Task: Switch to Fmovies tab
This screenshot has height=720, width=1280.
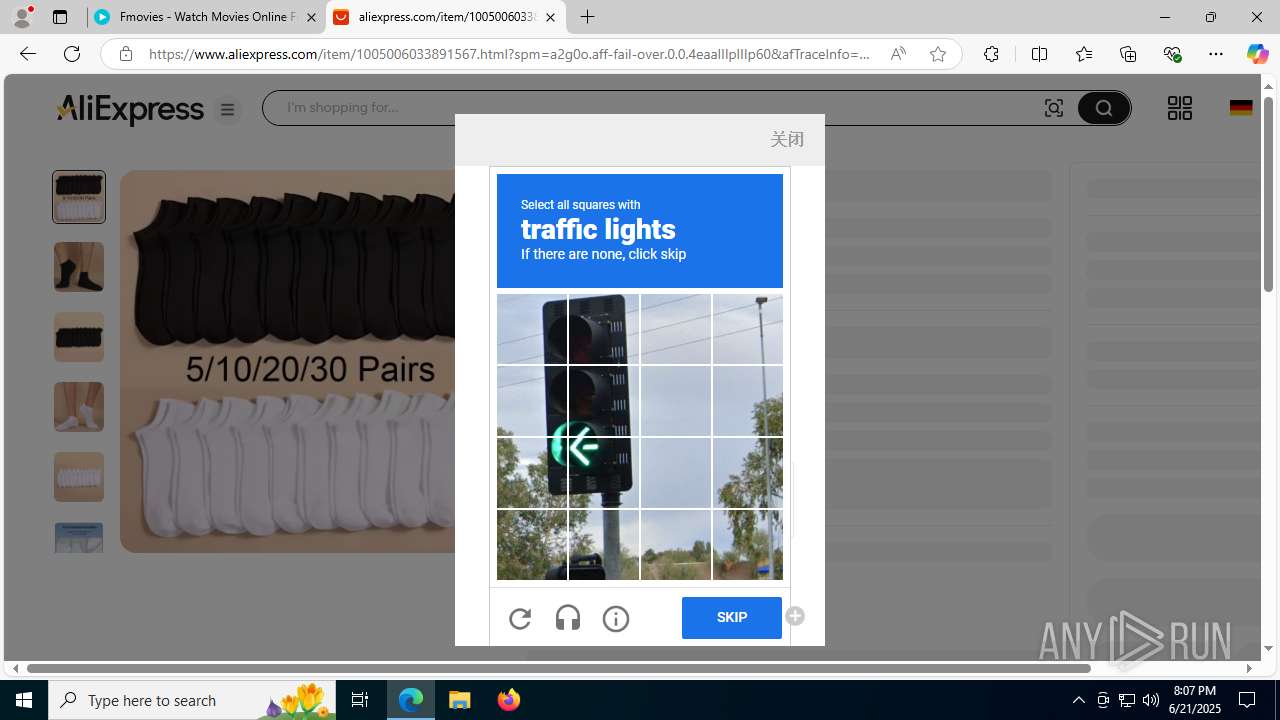Action: pos(205,17)
